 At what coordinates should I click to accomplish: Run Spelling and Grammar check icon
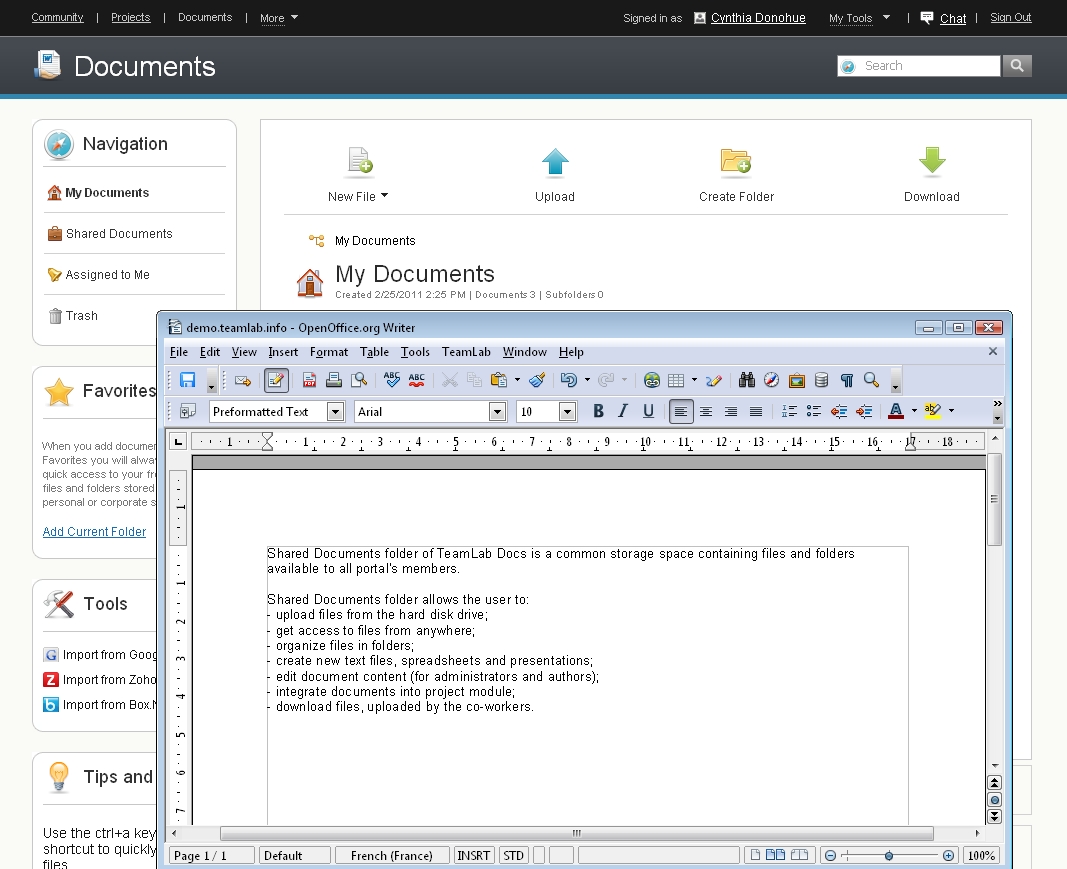[391, 380]
